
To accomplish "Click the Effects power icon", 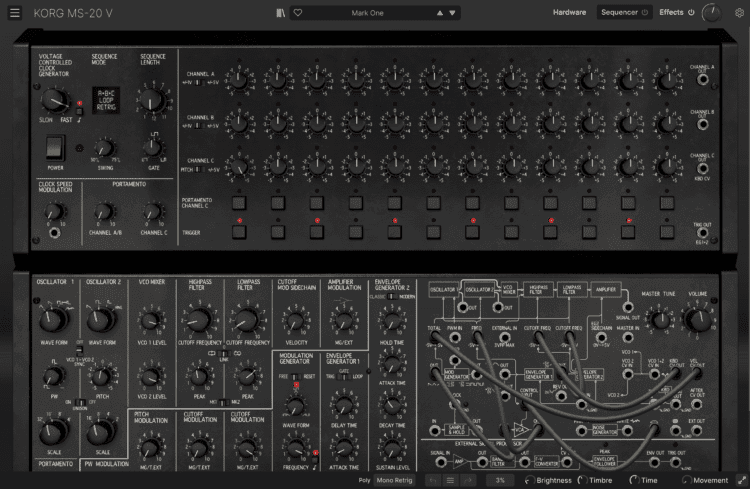I will [x=691, y=12].
